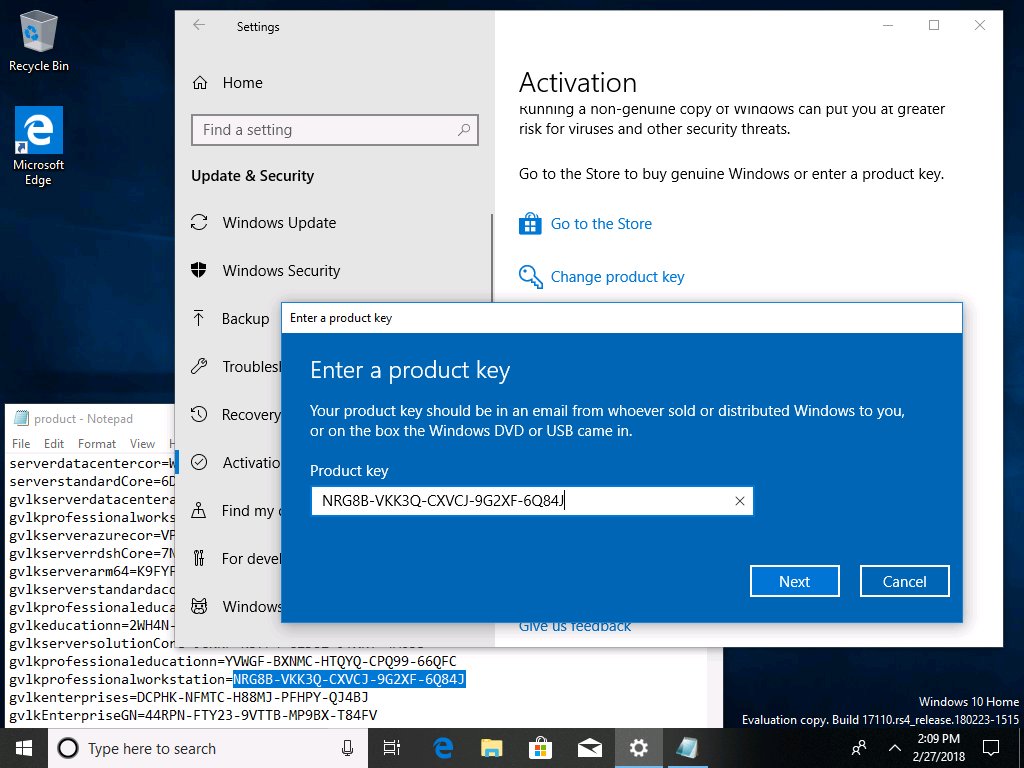
Task: Select Windows Update in Settings sidebar
Action: coord(279,223)
